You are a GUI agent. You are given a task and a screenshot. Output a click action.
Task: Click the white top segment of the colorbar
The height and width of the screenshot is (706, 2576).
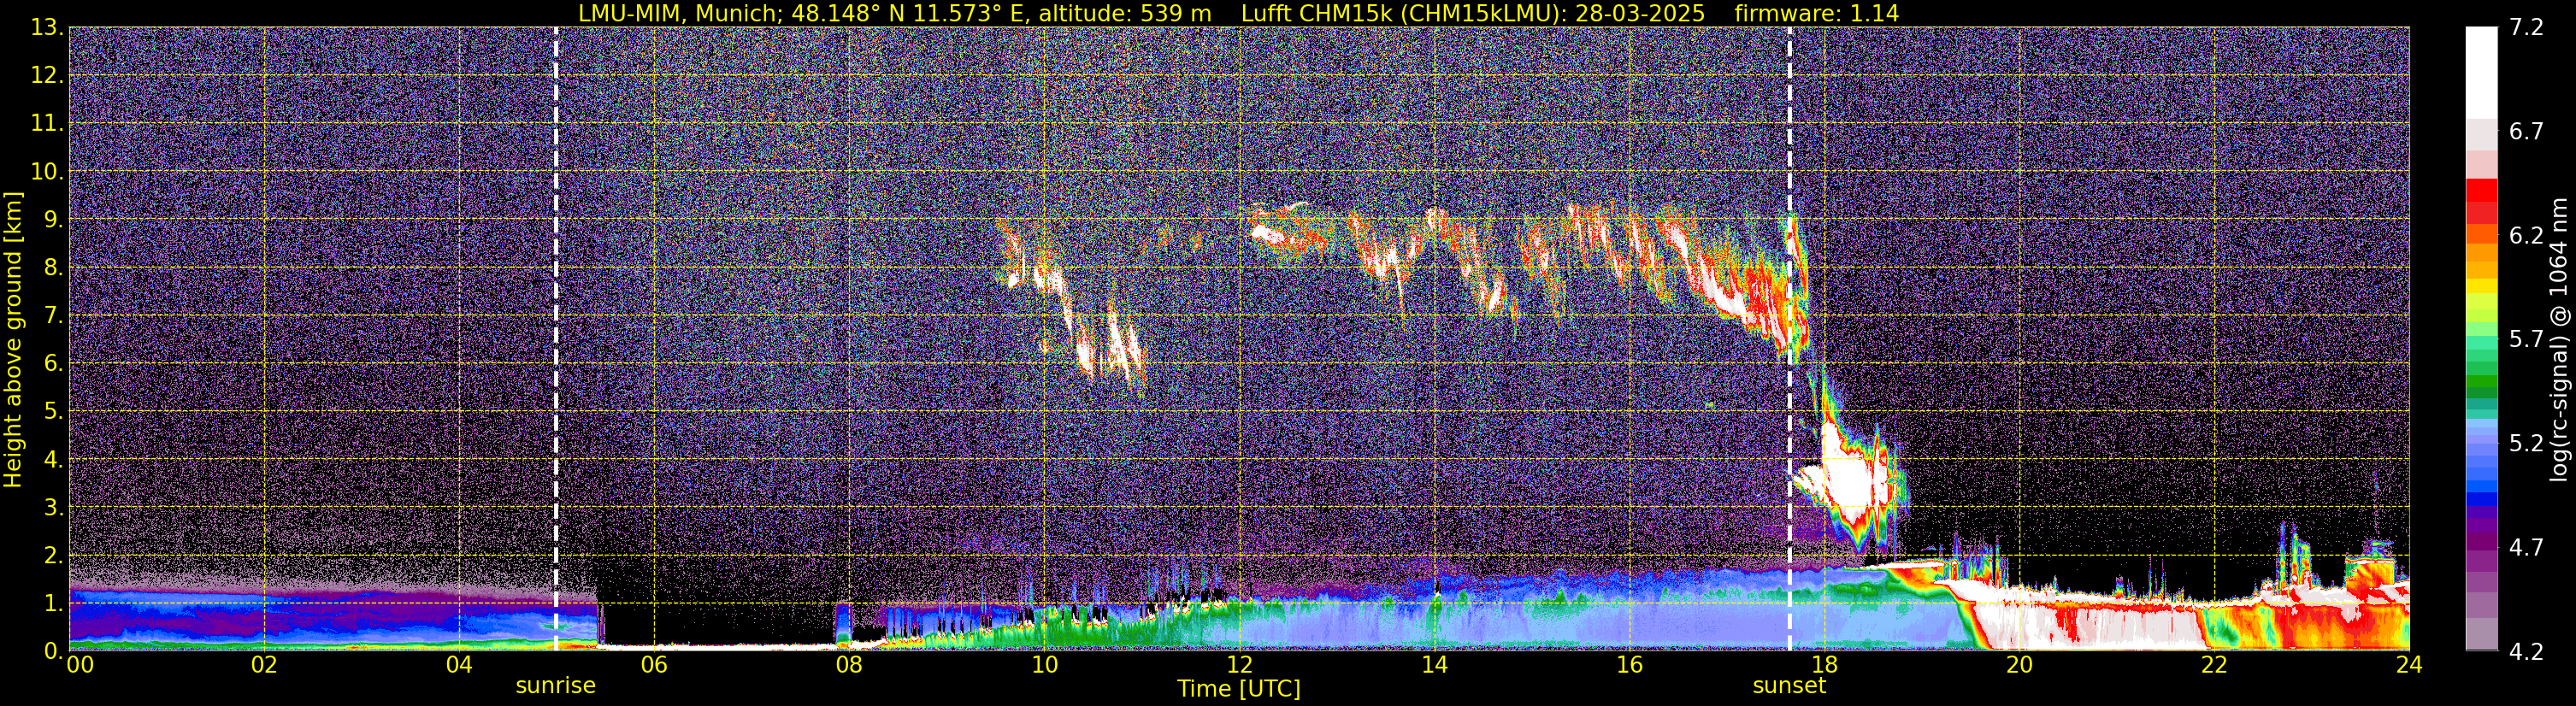click(2481, 73)
